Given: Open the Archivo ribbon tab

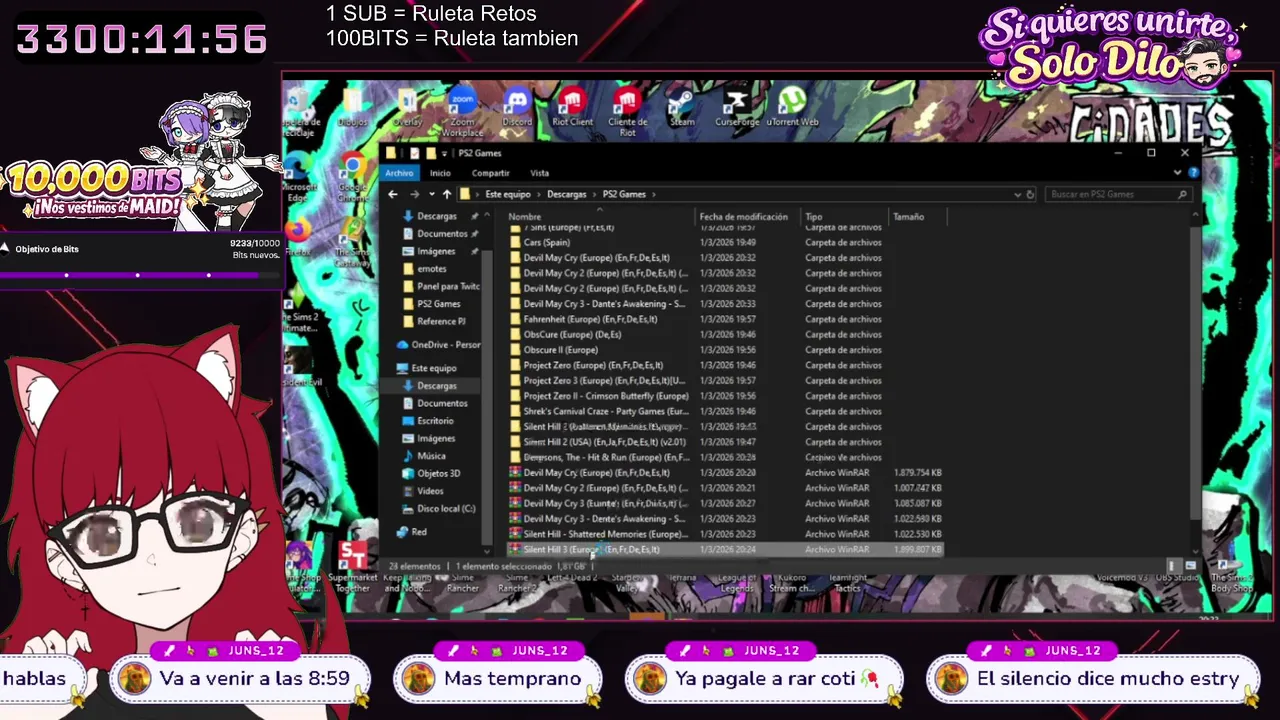Looking at the screenshot, I should tap(399, 173).
